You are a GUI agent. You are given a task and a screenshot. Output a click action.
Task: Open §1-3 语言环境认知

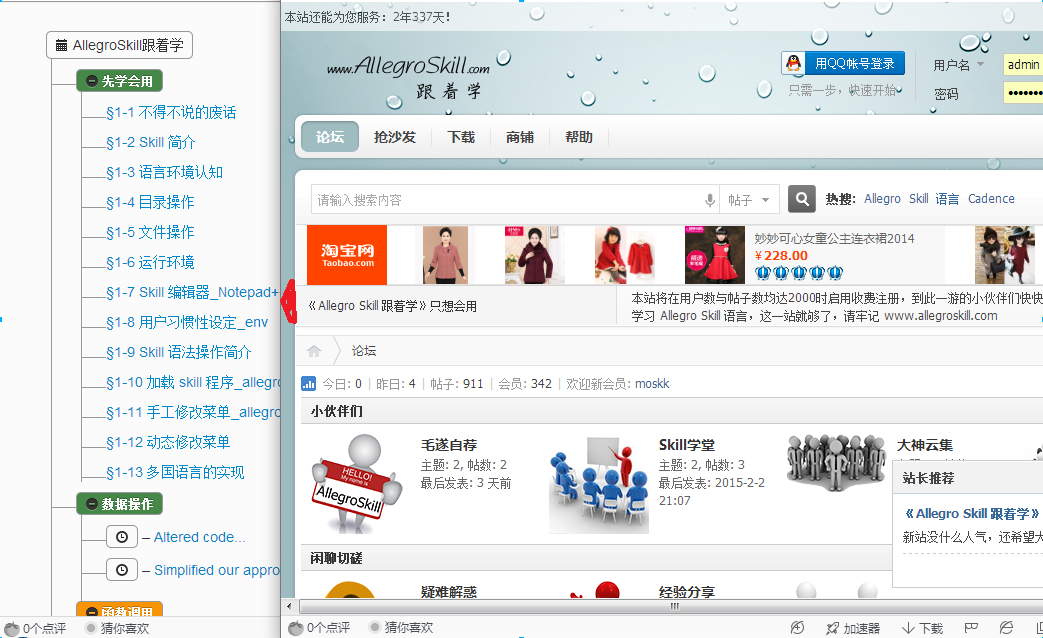164,172
